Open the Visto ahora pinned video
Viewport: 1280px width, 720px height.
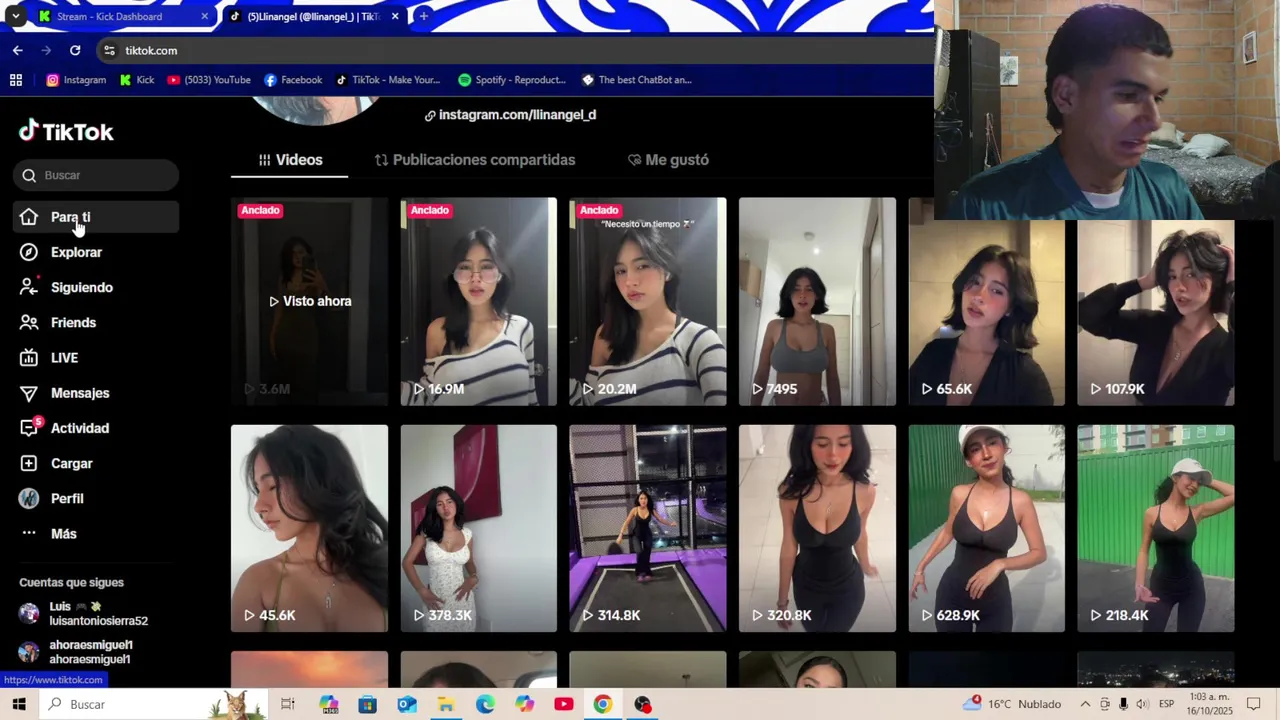tap(309, 301)
